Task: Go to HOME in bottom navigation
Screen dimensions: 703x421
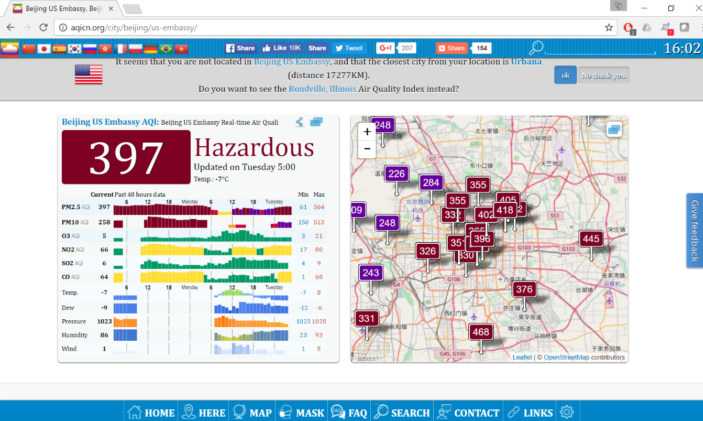Action: click(151, 412)
